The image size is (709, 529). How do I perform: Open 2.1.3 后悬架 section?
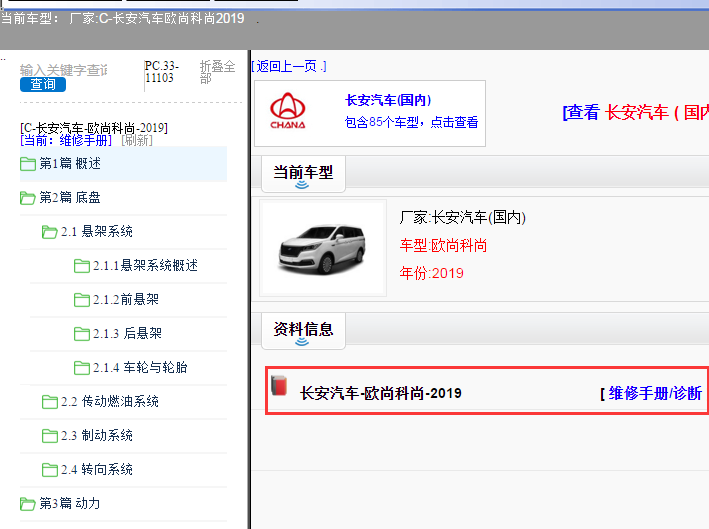[128, 333]
